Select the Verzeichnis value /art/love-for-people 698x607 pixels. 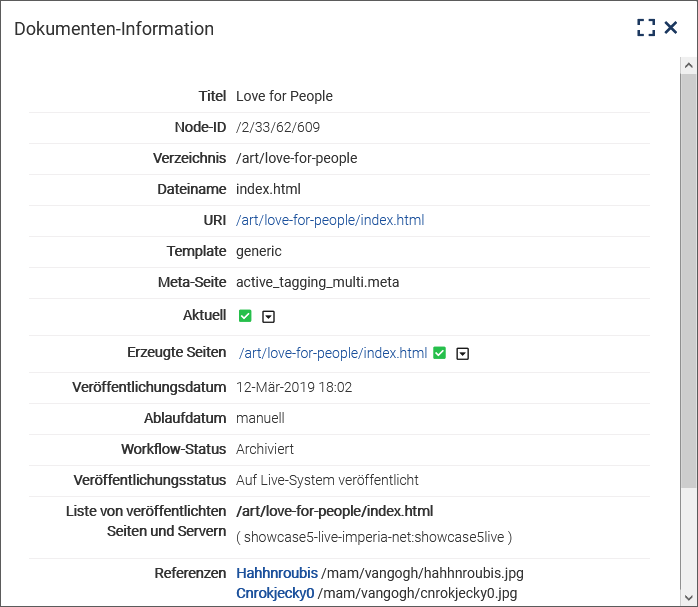tap(296, 158)
